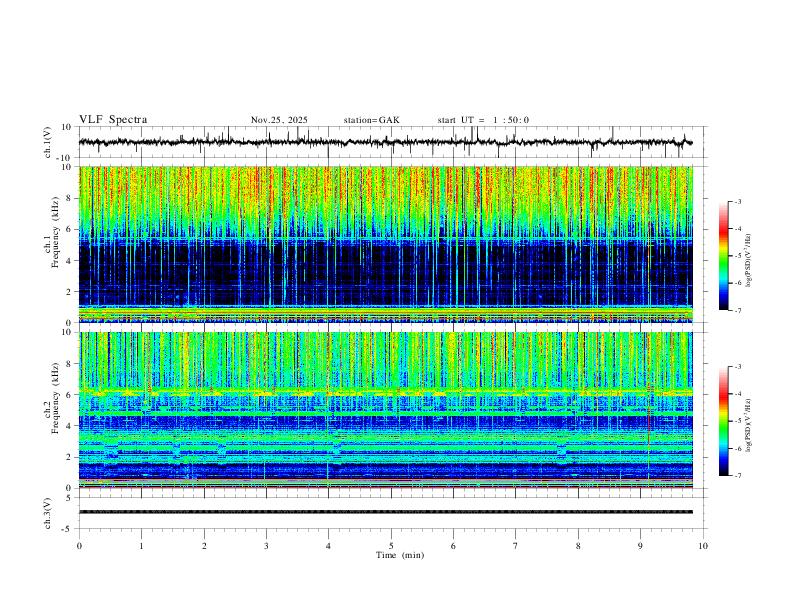Image resolution: width=792 pixels, height=612 pixels.
Task: Click time axis tick label "0"
Action: 79,546
